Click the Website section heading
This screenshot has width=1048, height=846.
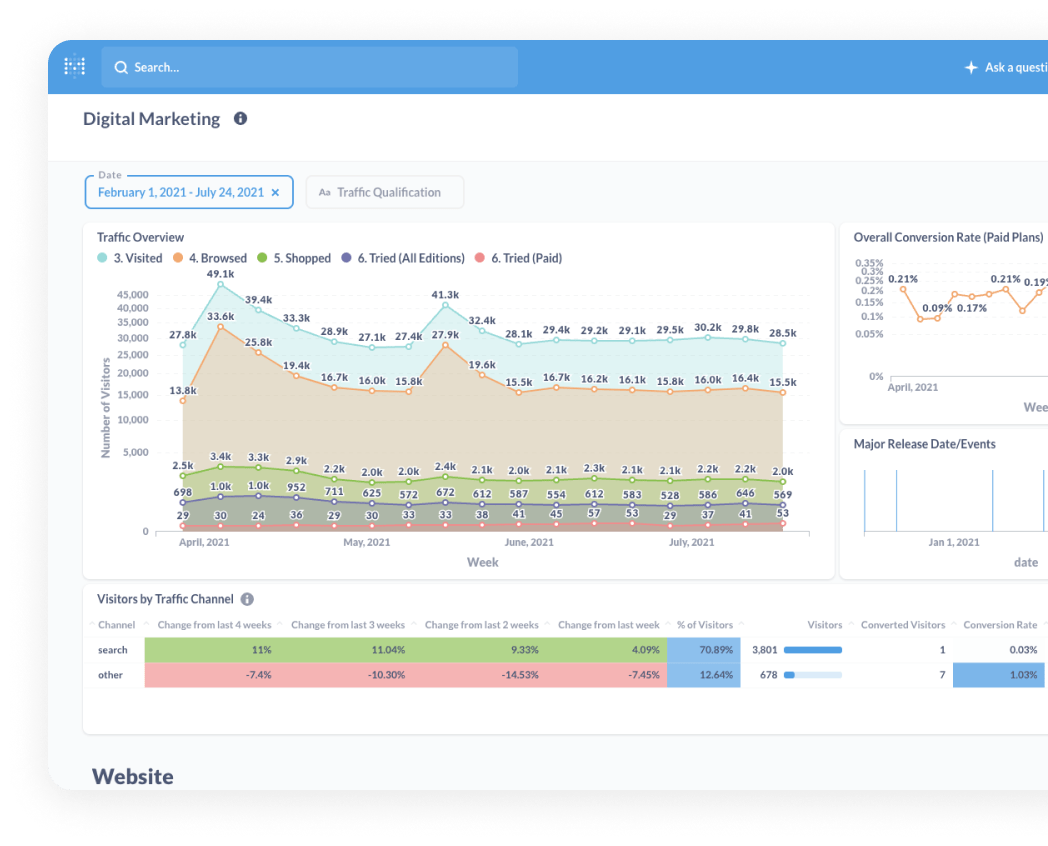coord(133,776)
